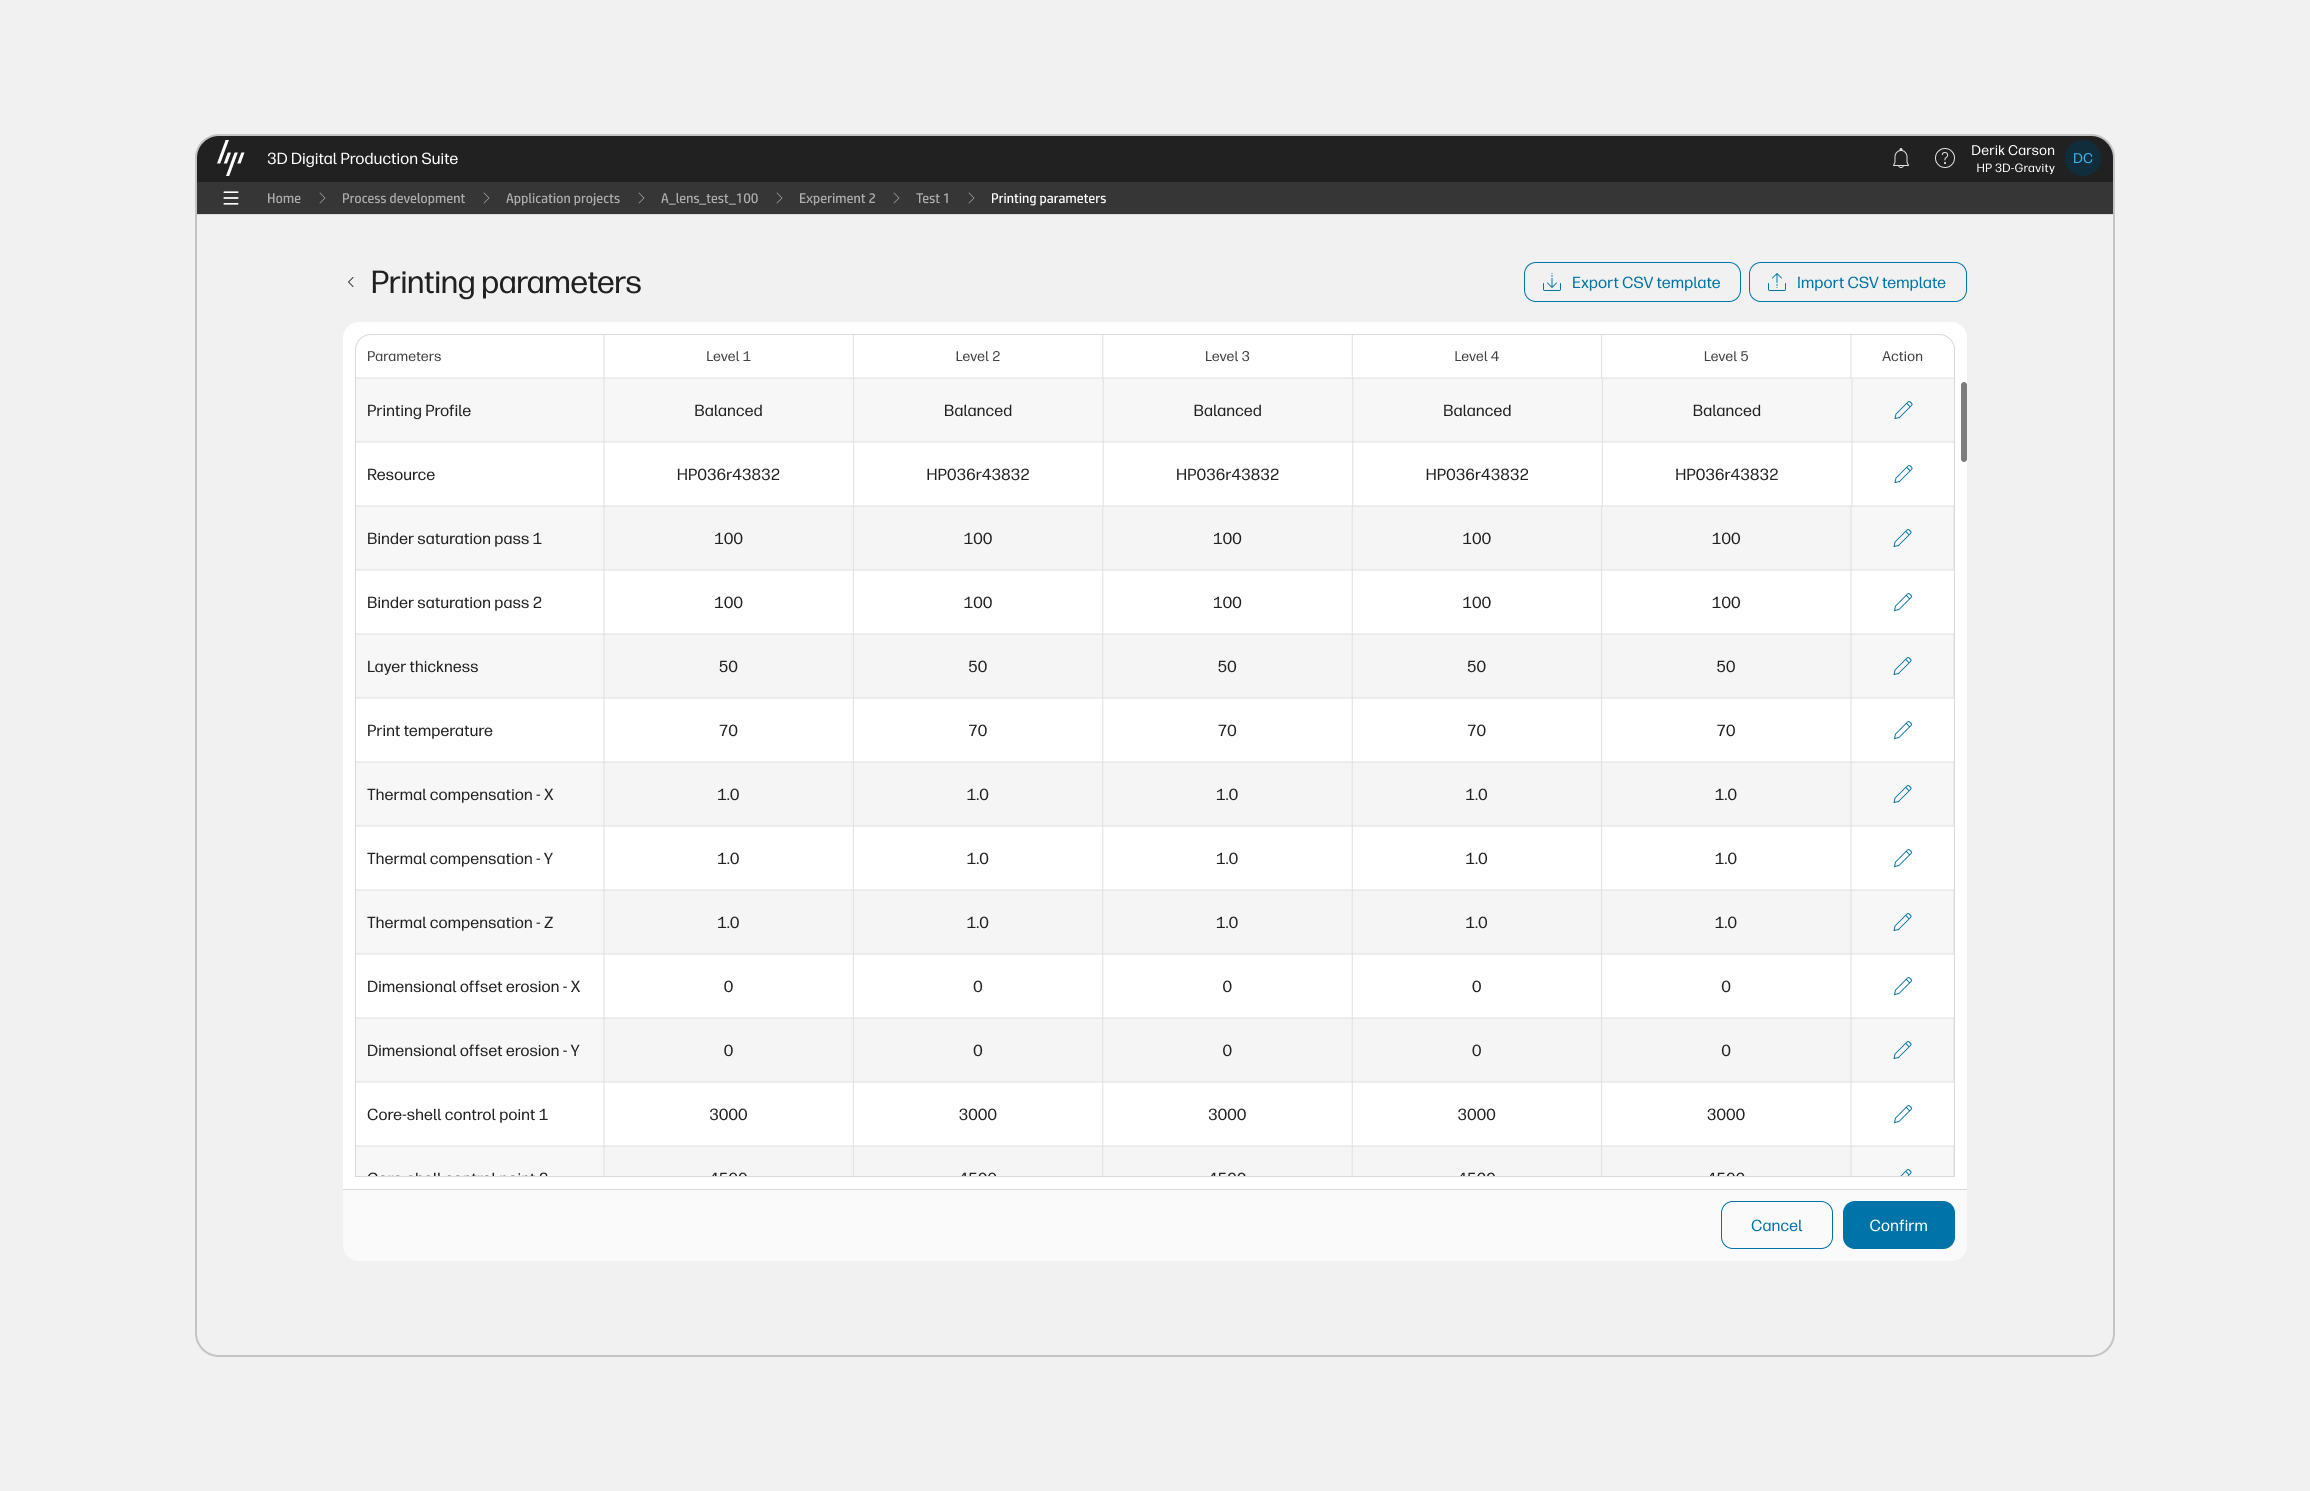Open the DC user avatar menu
Image resolution: width=2310 pixels, height=1491 pixels.
2082,158
